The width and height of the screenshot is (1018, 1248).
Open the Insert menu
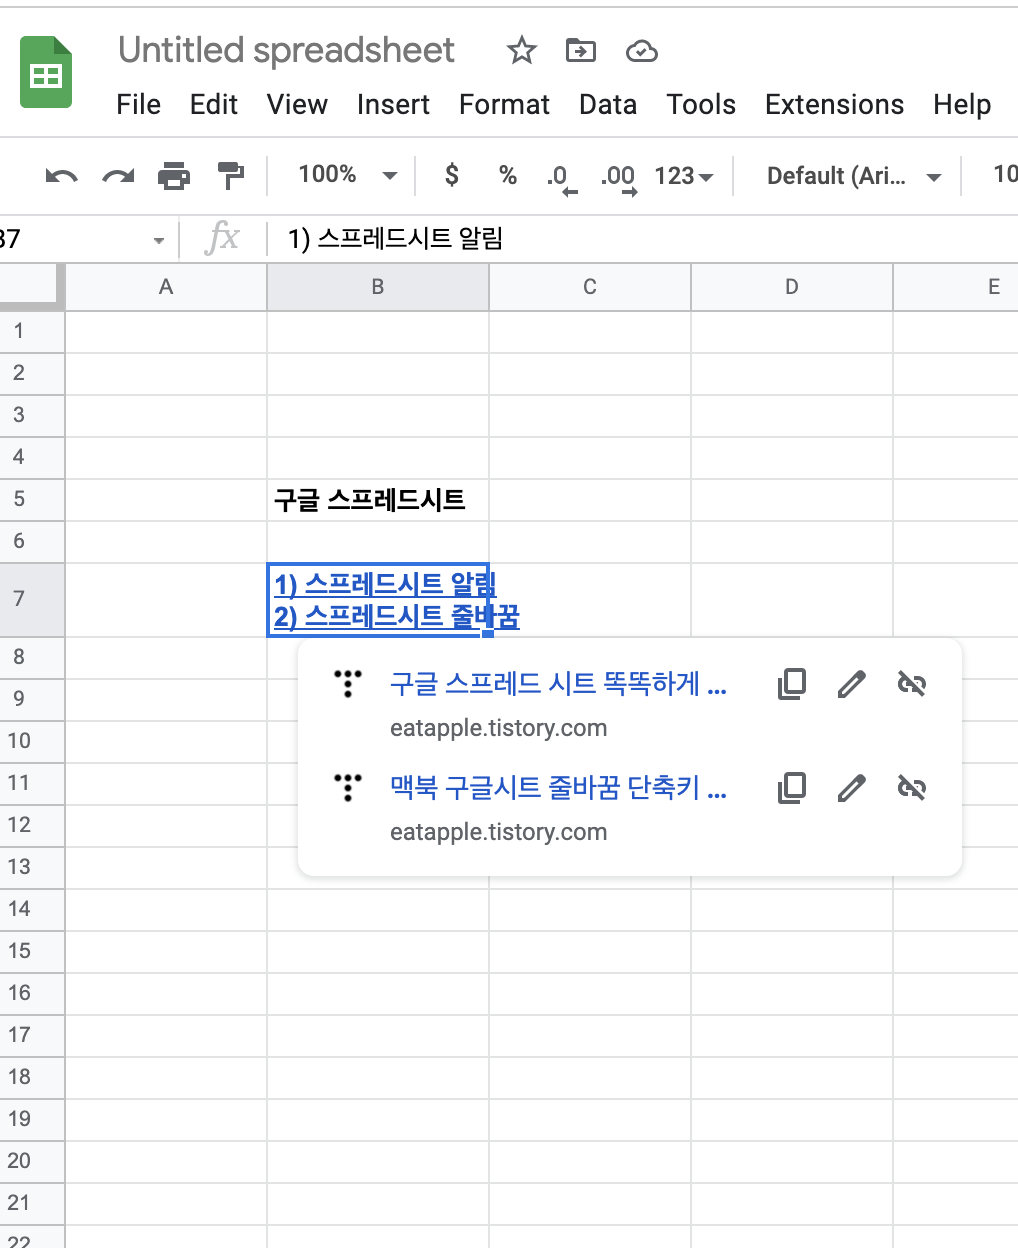(x=393, y=104)
